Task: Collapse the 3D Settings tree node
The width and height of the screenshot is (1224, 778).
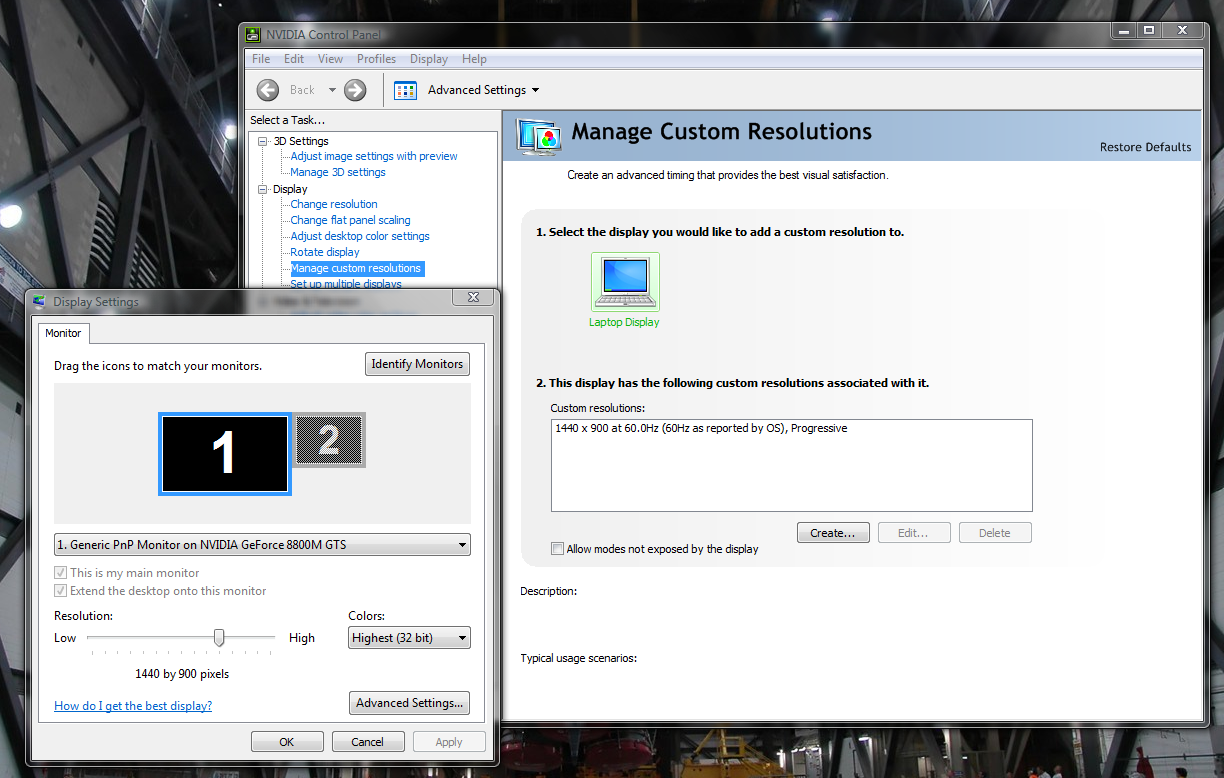Action: coord(263,141)
